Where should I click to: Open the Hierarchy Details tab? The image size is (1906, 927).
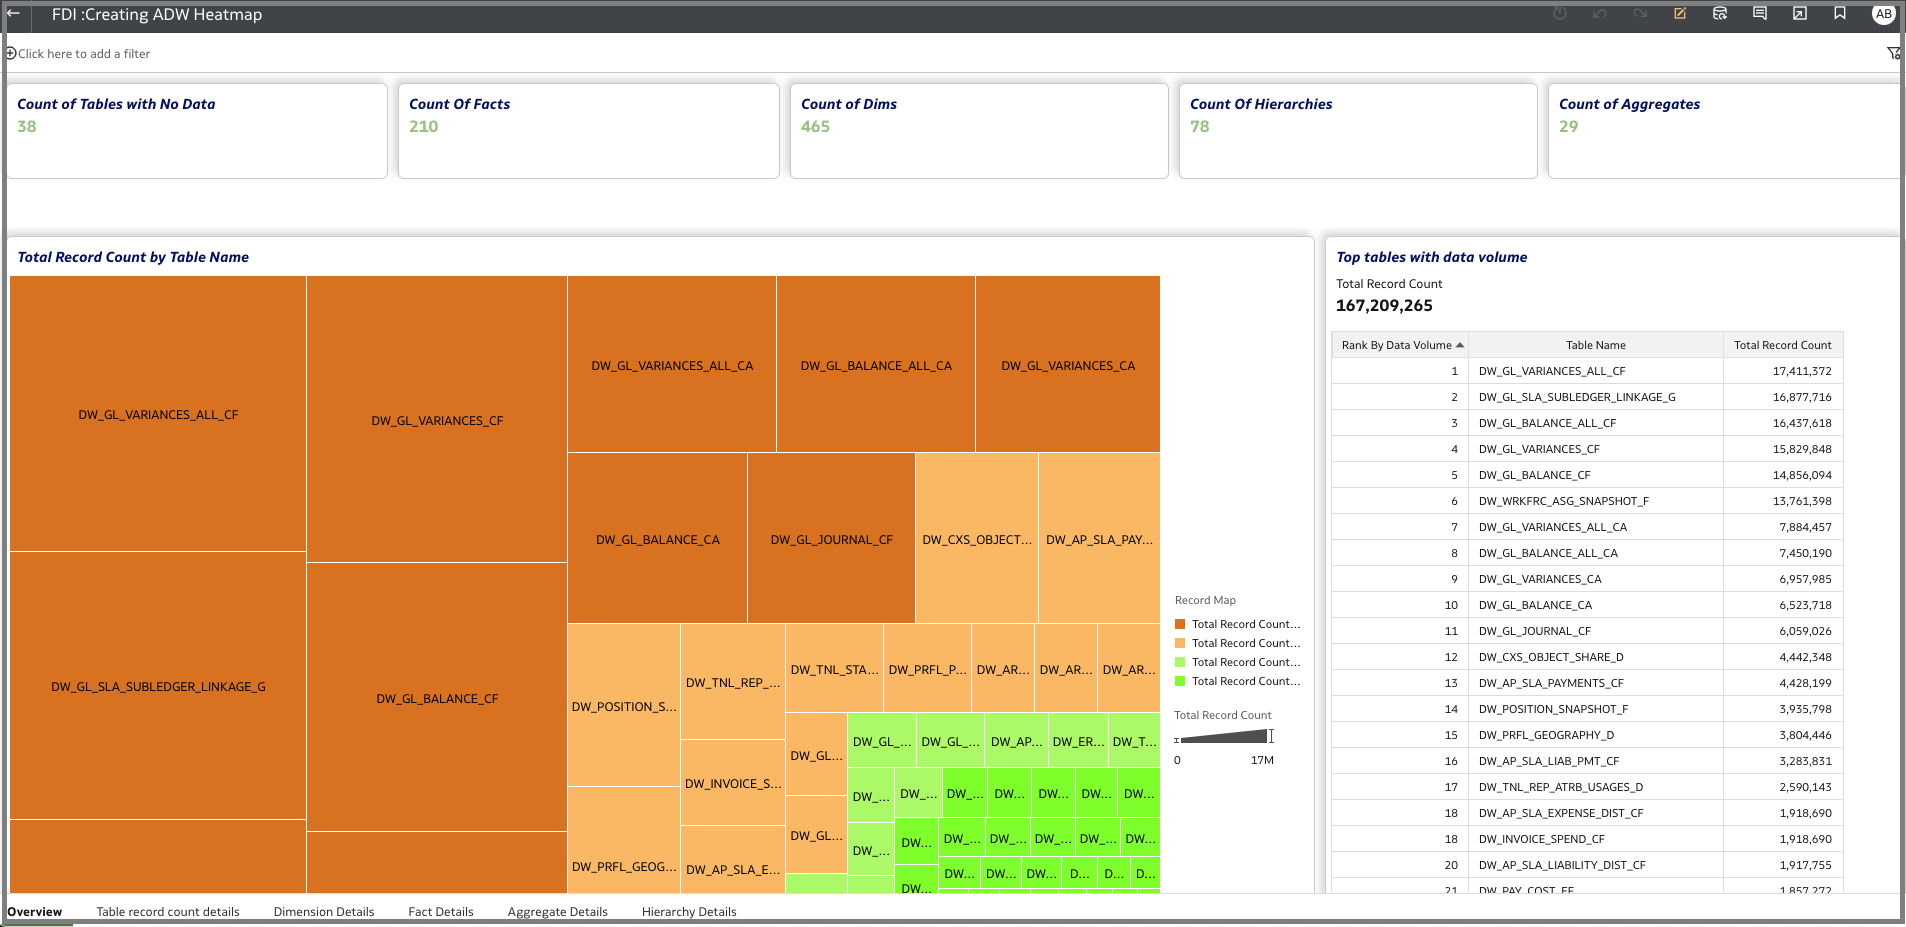coord(688,911)
